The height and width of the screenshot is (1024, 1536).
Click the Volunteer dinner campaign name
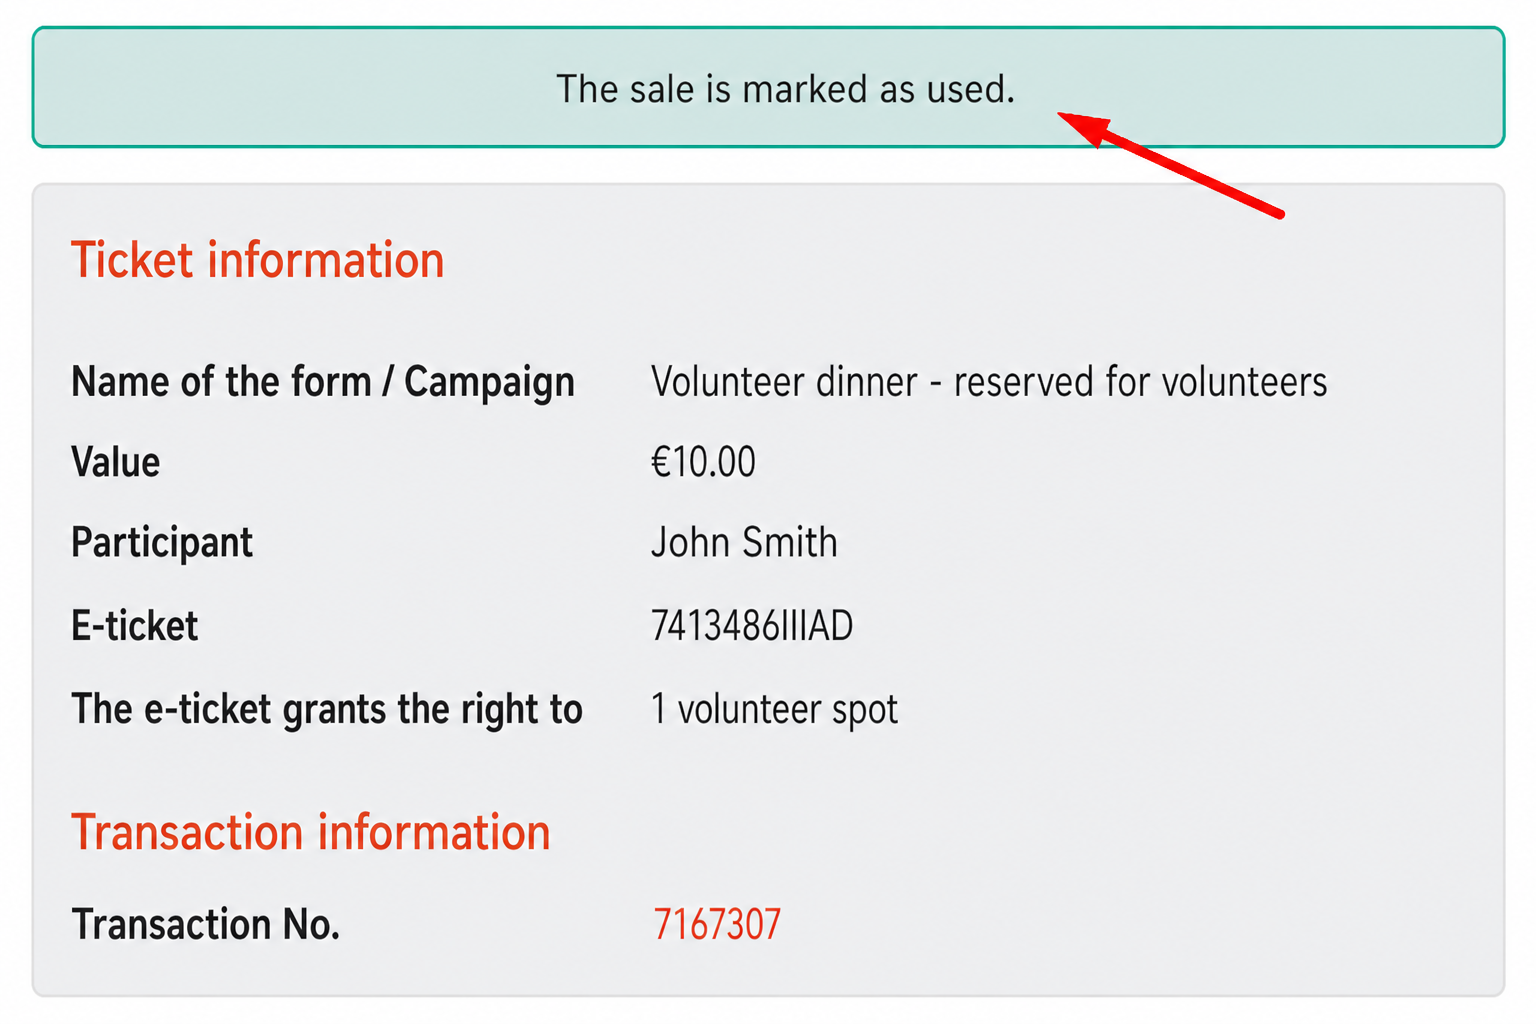(989, 382)
